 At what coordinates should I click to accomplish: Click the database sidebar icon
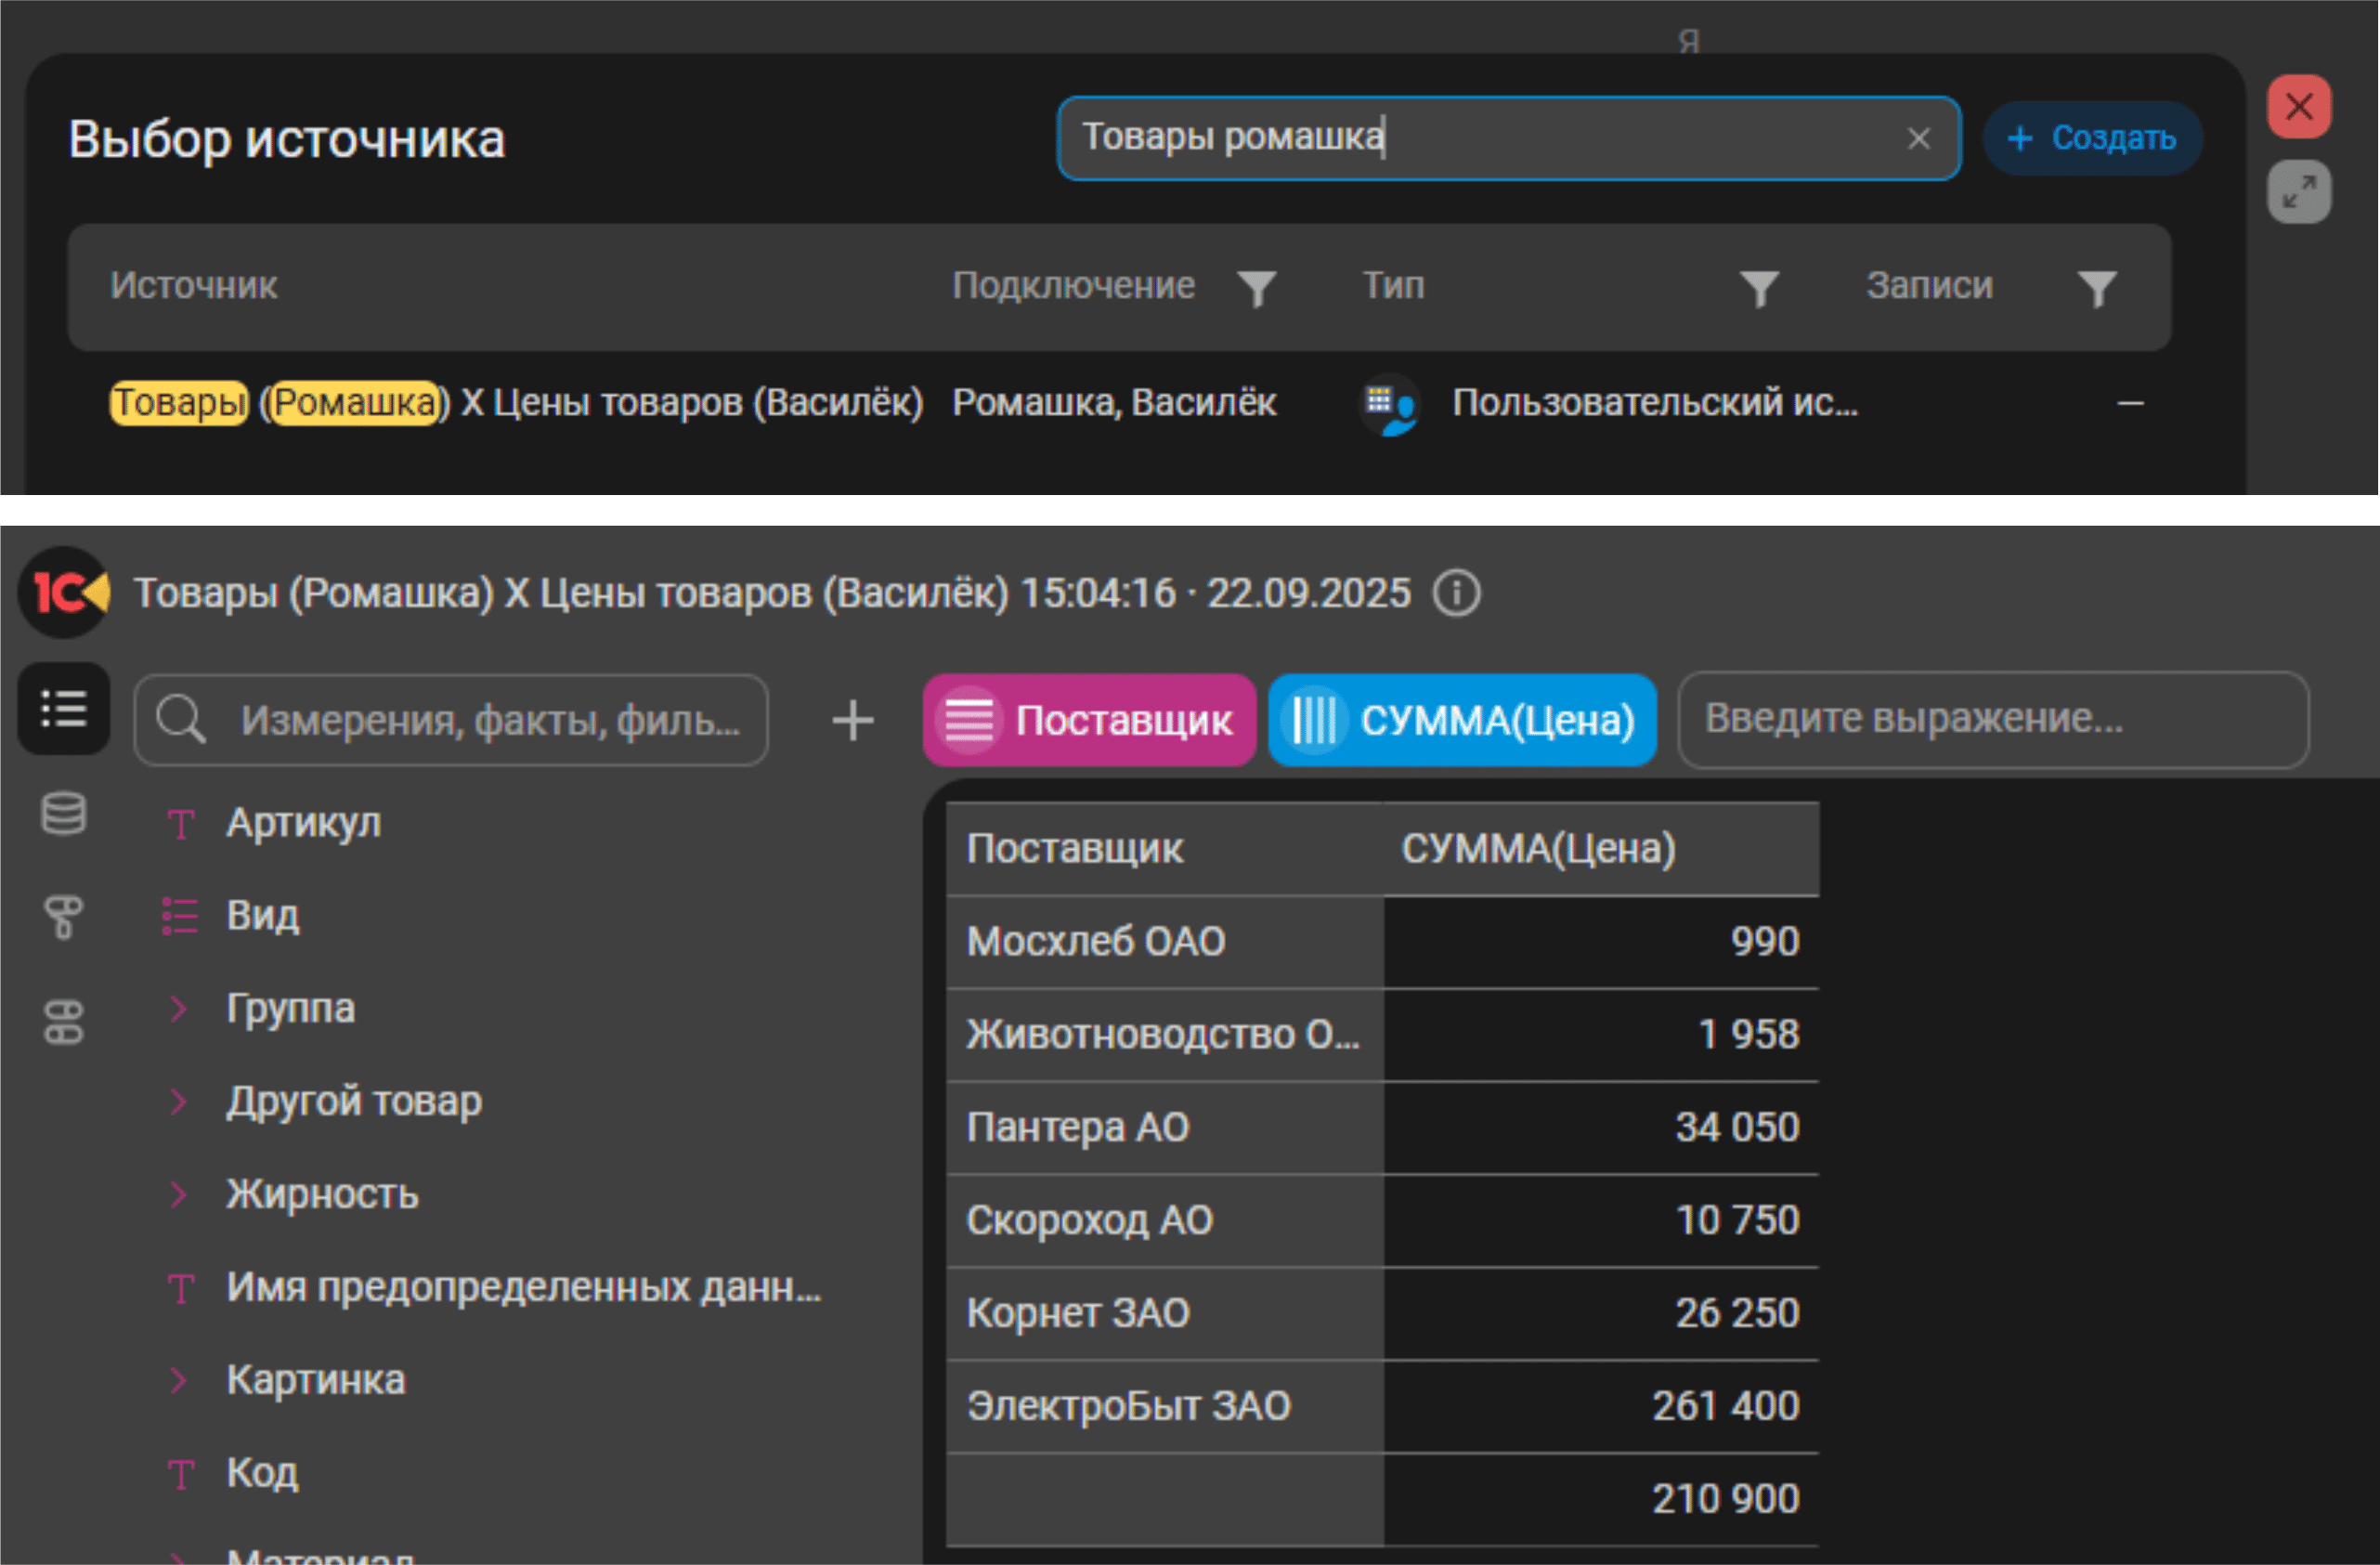click(64, 813)
